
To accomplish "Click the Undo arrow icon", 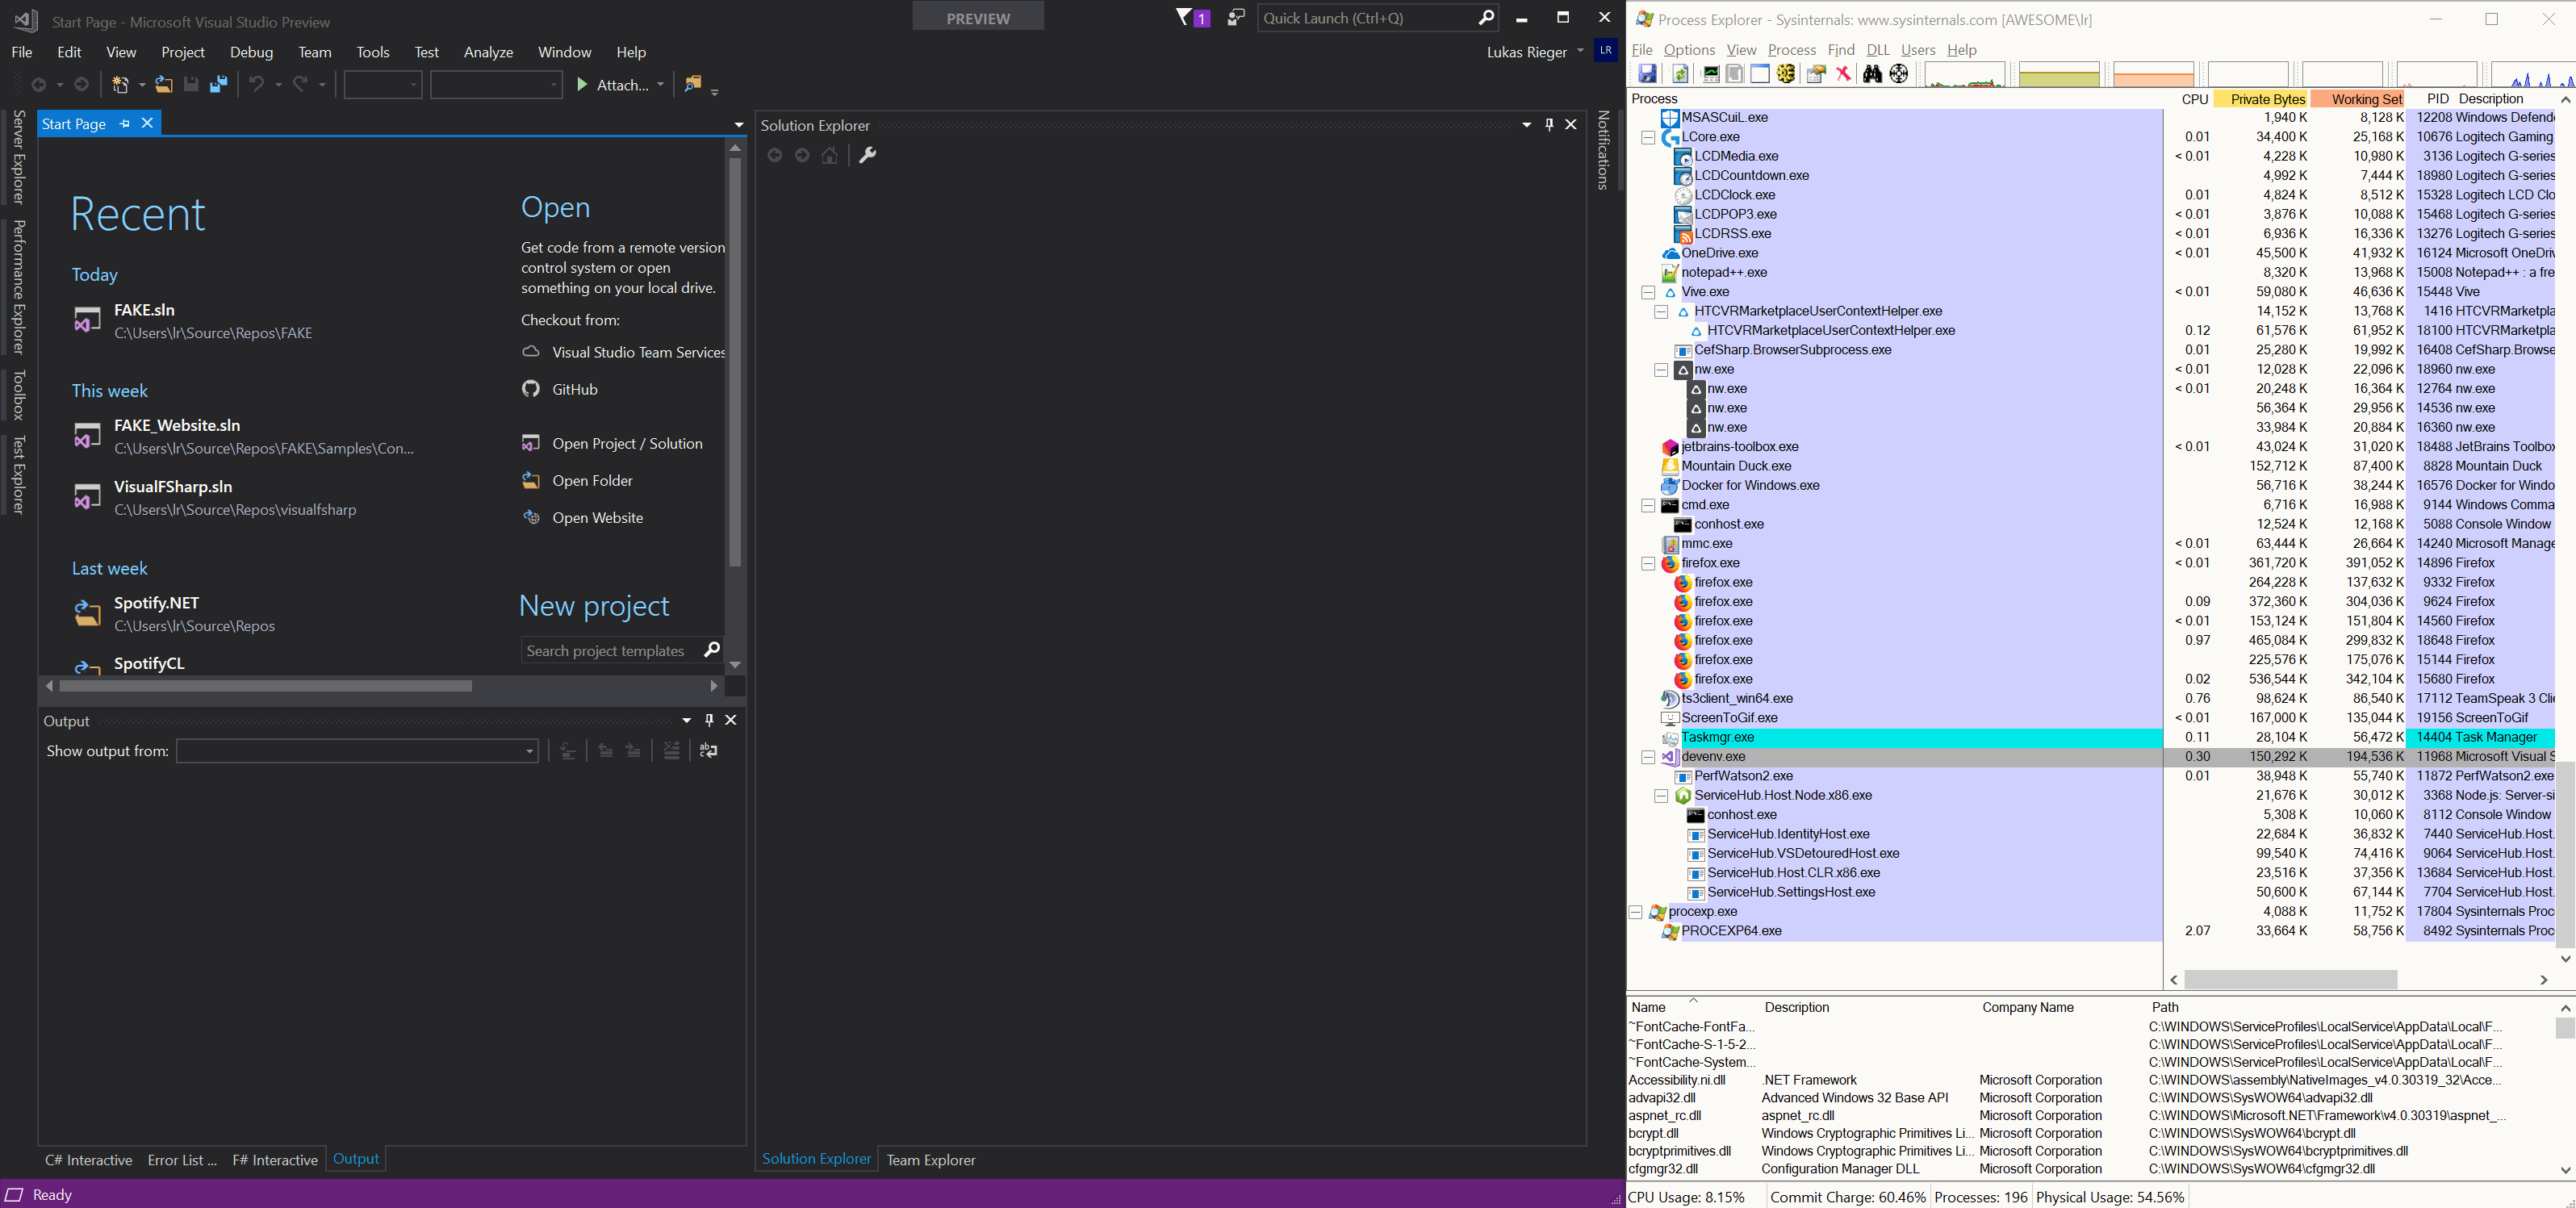I will click(x=258, y=85).
